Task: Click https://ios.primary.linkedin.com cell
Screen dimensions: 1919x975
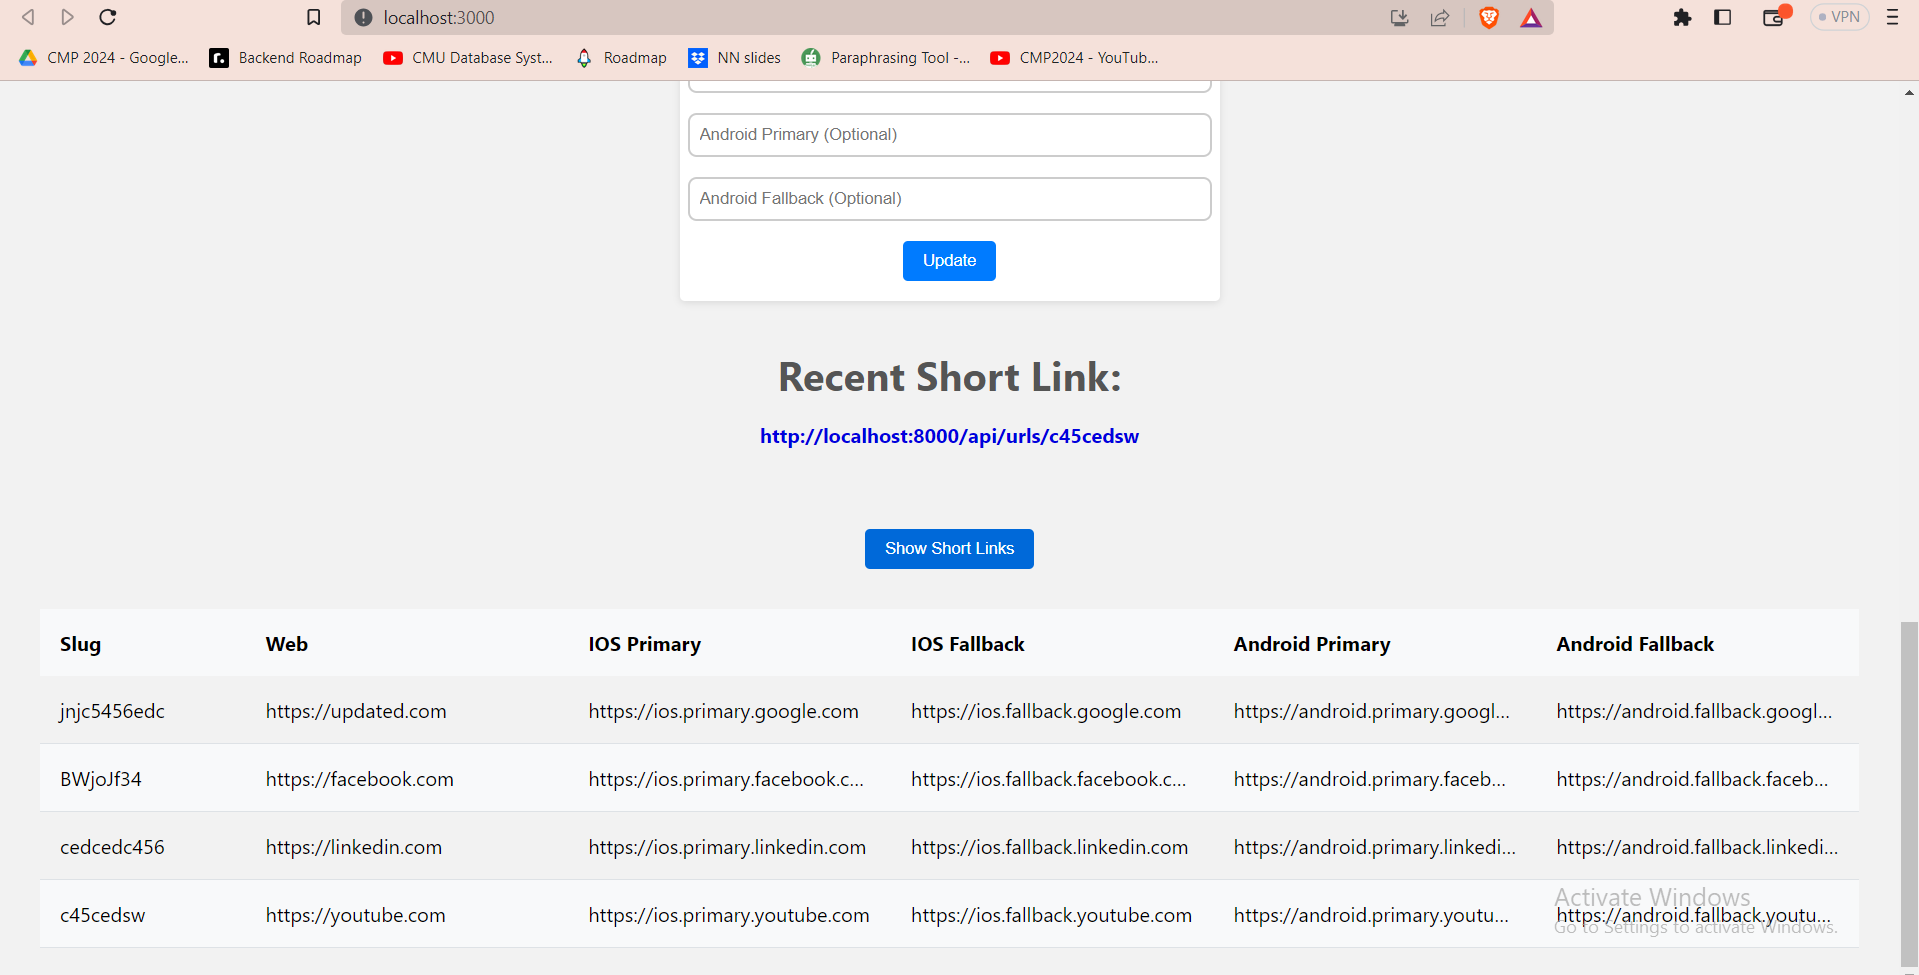Action: click(727, 847)
